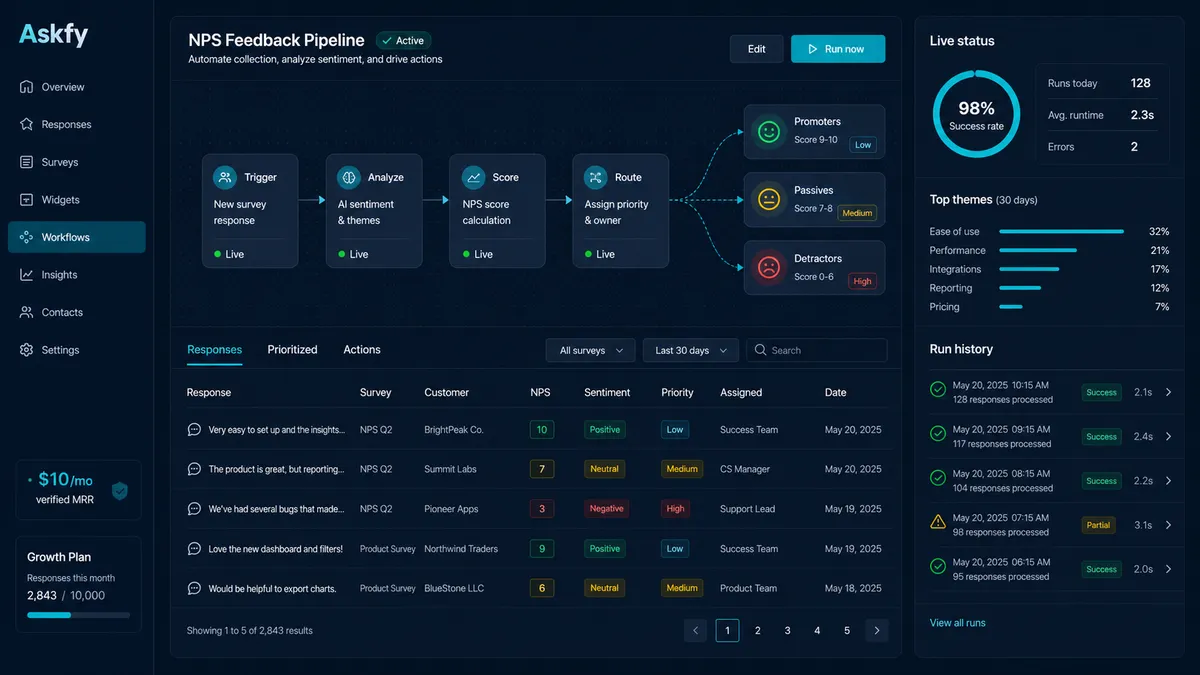
Task: Click the chat bubble icon for Summit Labs response
Action: pos(194,469)
